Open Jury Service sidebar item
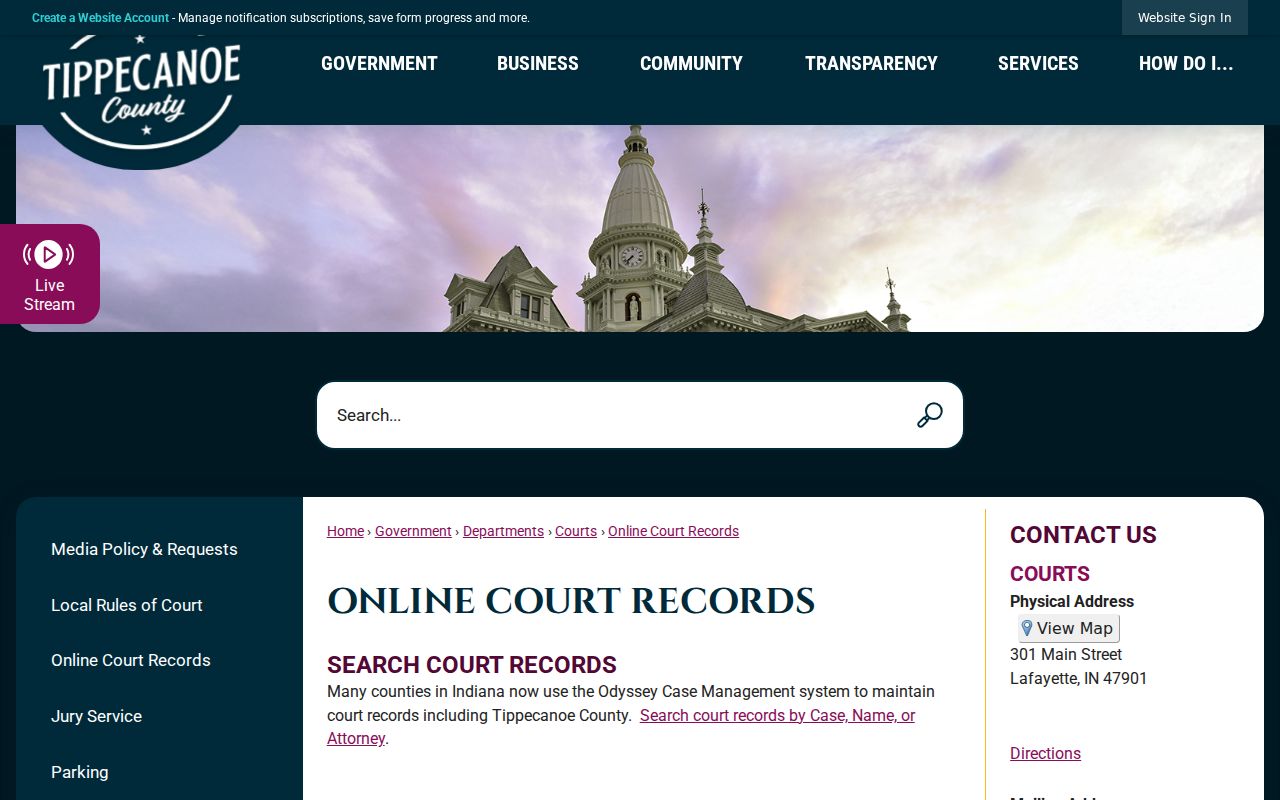 [96, 716]
